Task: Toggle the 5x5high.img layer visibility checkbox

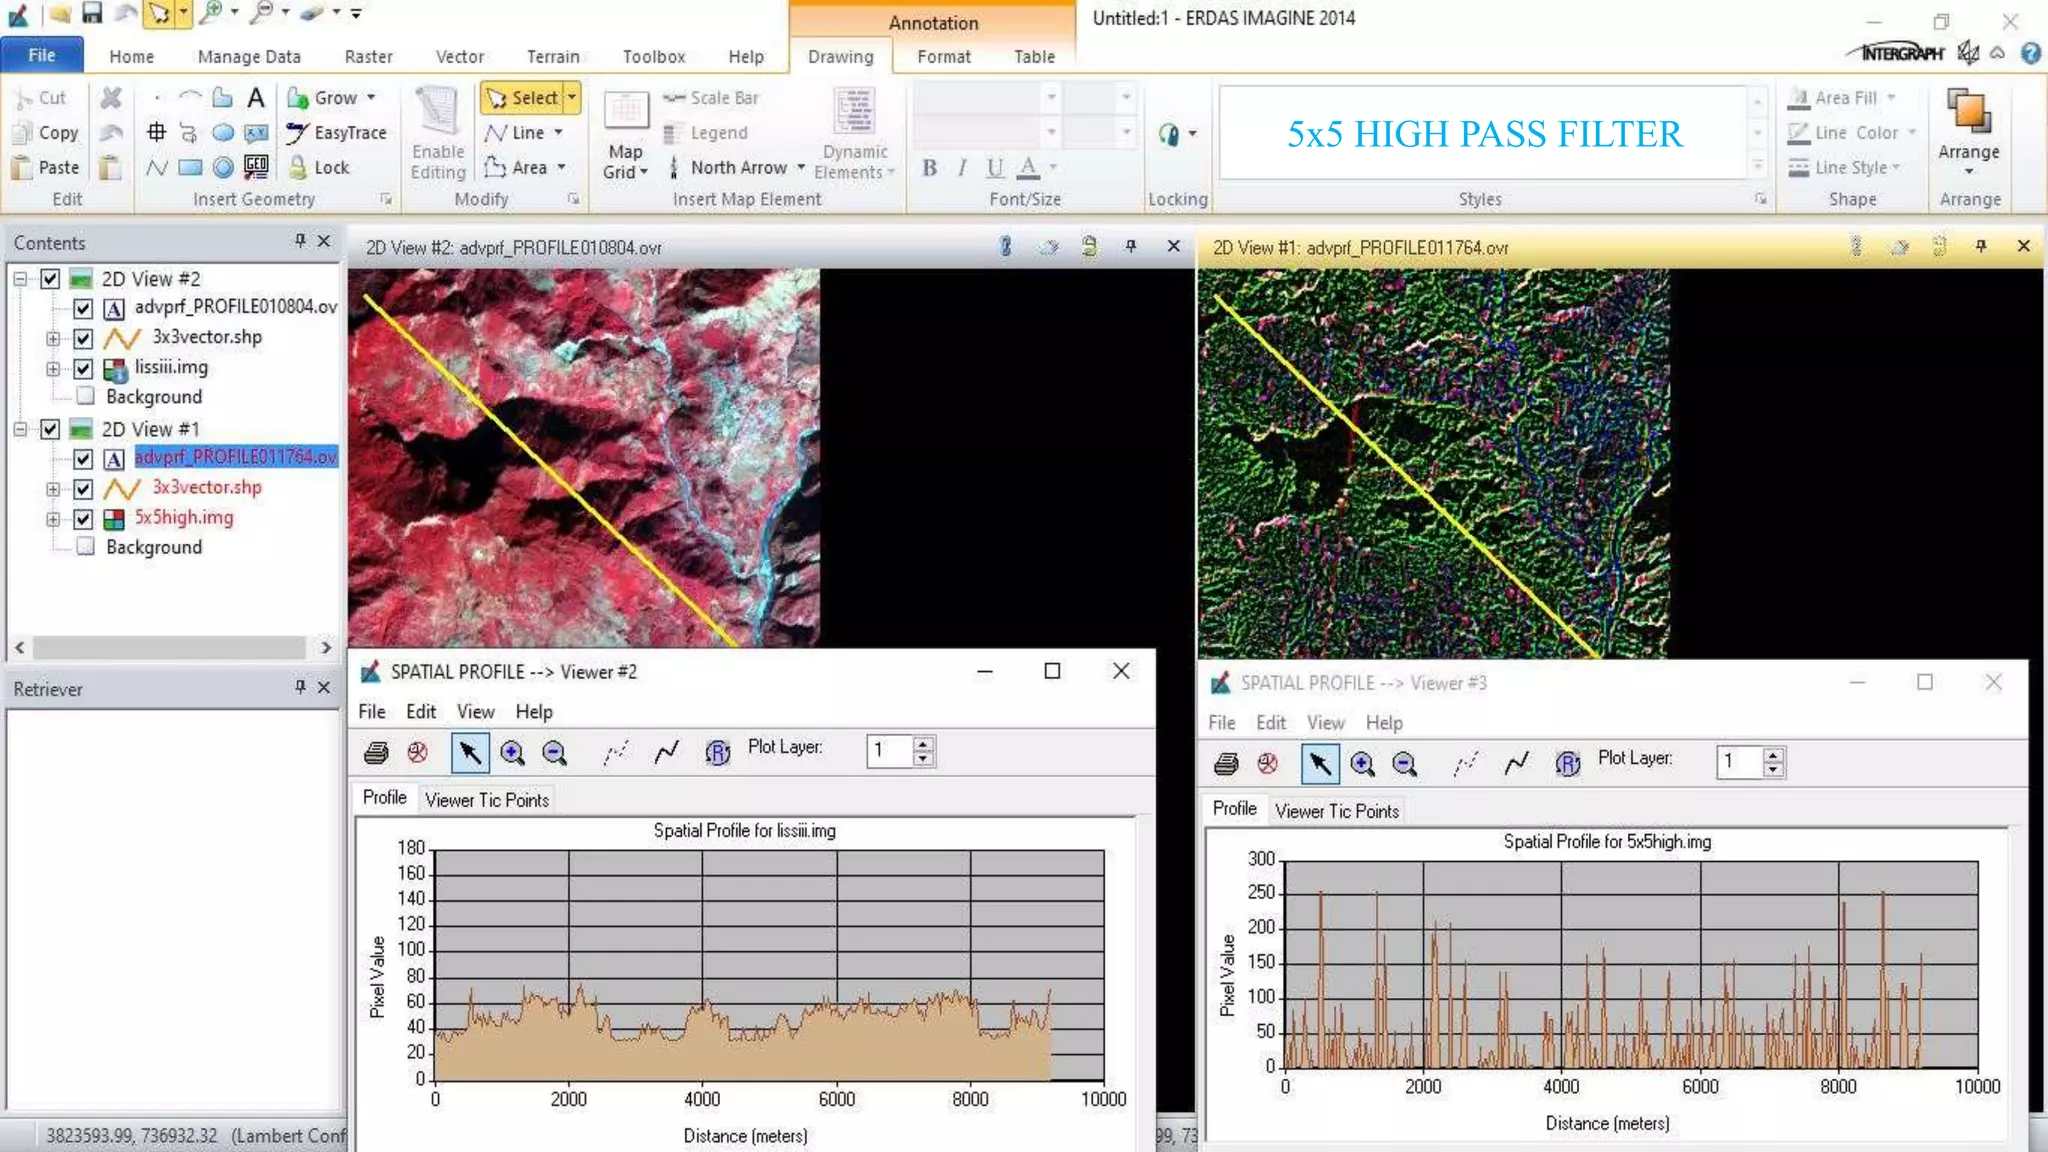Action: 83,518
